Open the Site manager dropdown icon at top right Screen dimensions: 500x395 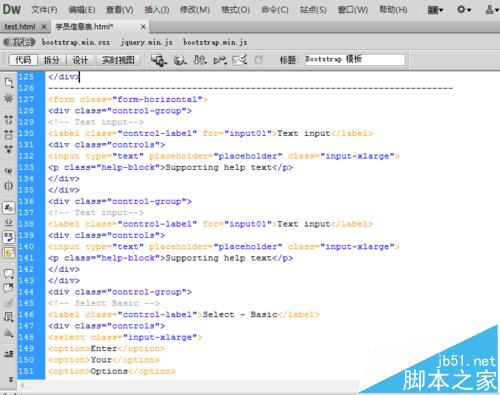[492, 10]
